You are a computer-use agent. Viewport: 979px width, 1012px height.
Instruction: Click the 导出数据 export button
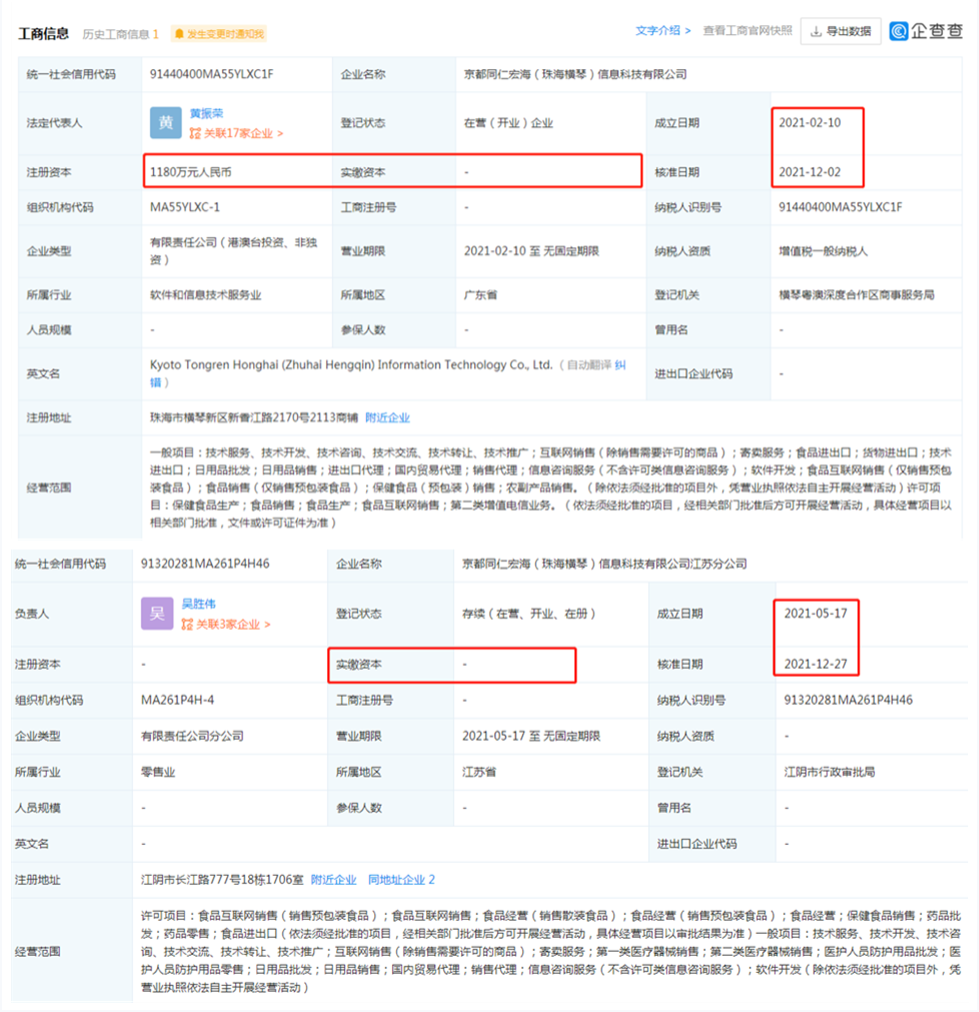pos(843,30)
